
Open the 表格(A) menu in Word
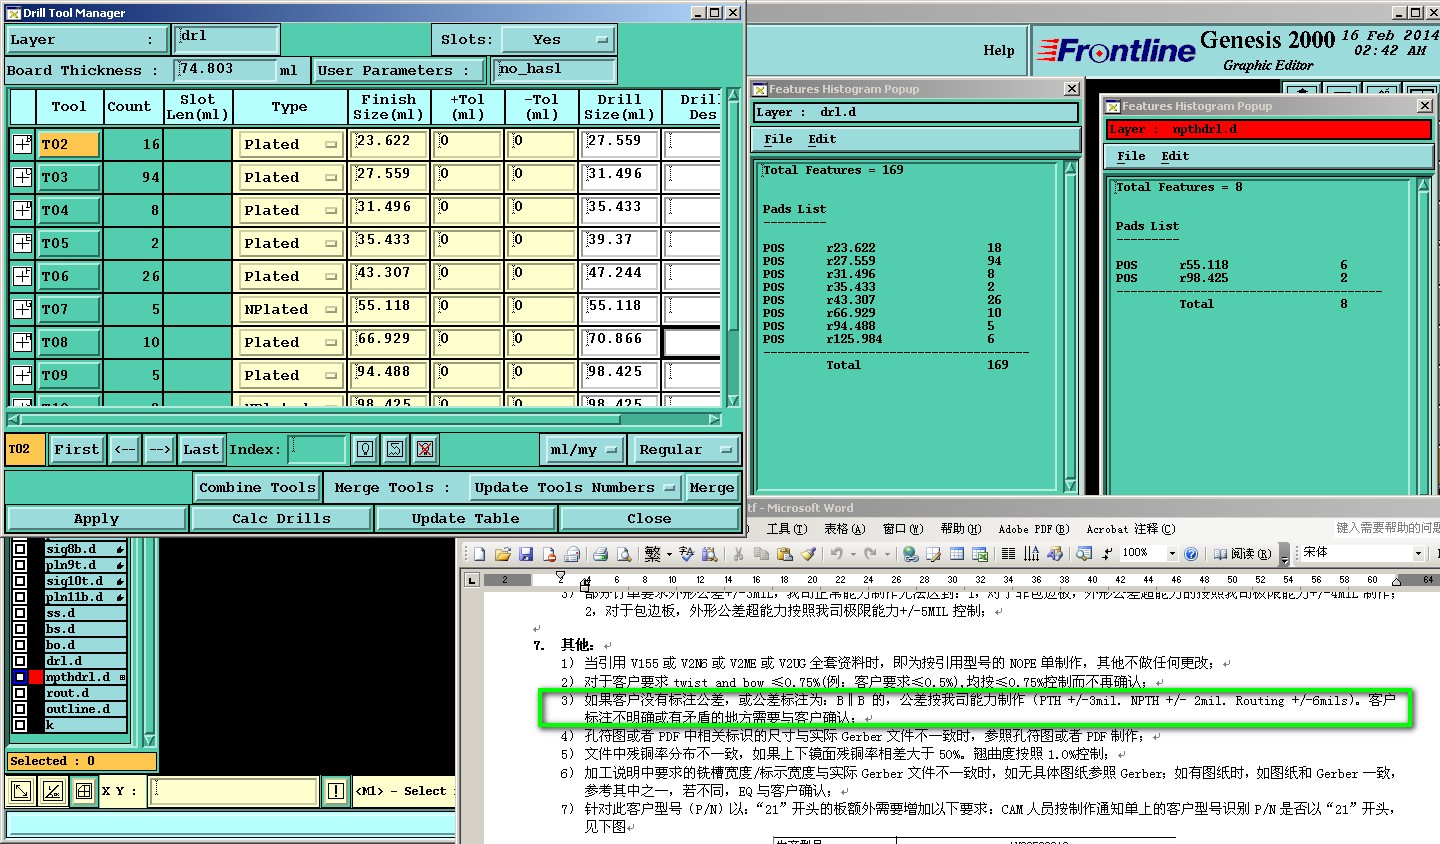pyautogui.click(x=843, y=529)
